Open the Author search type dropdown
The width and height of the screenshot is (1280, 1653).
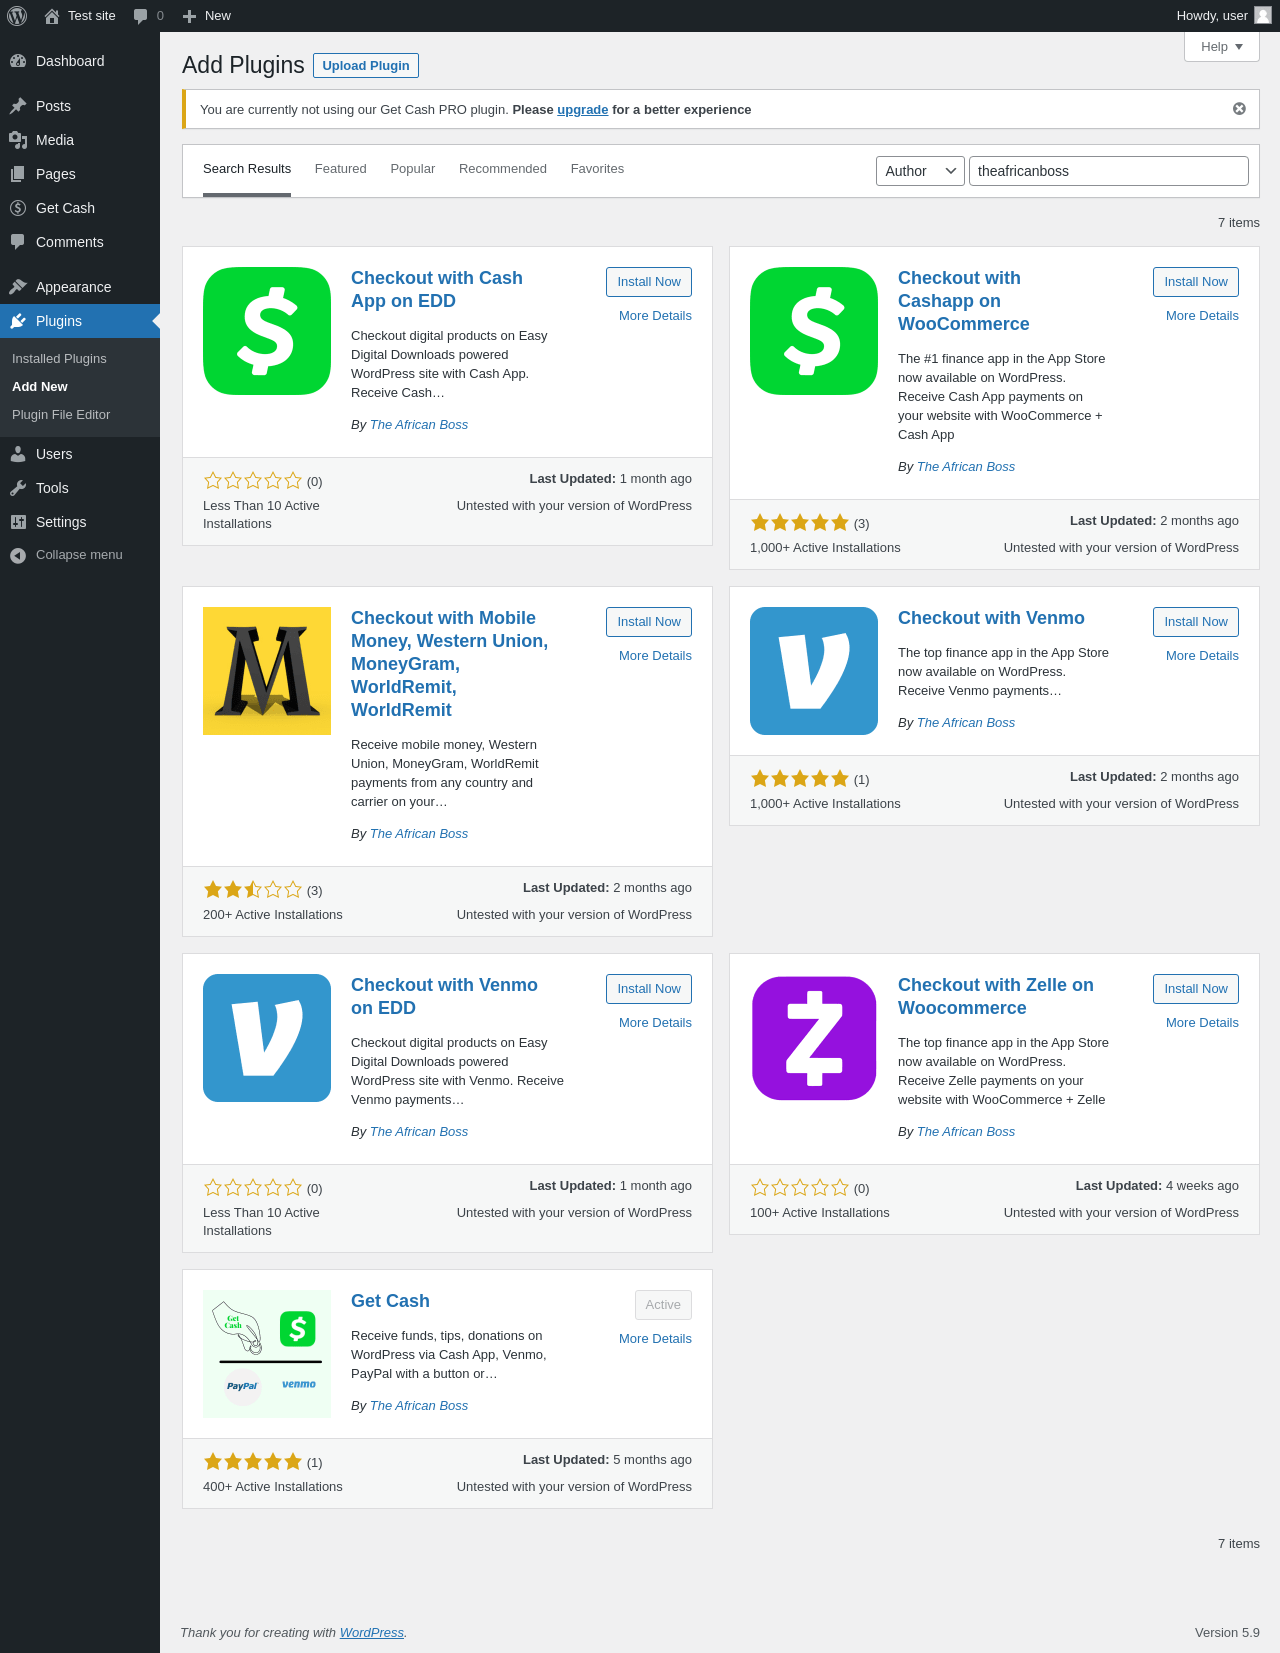[920, 171]
